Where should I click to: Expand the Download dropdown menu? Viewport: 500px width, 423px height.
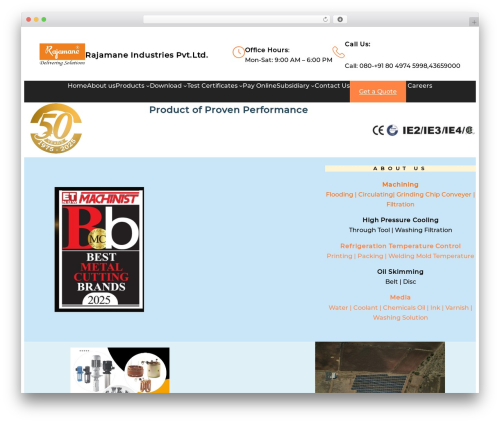[168, 86]
